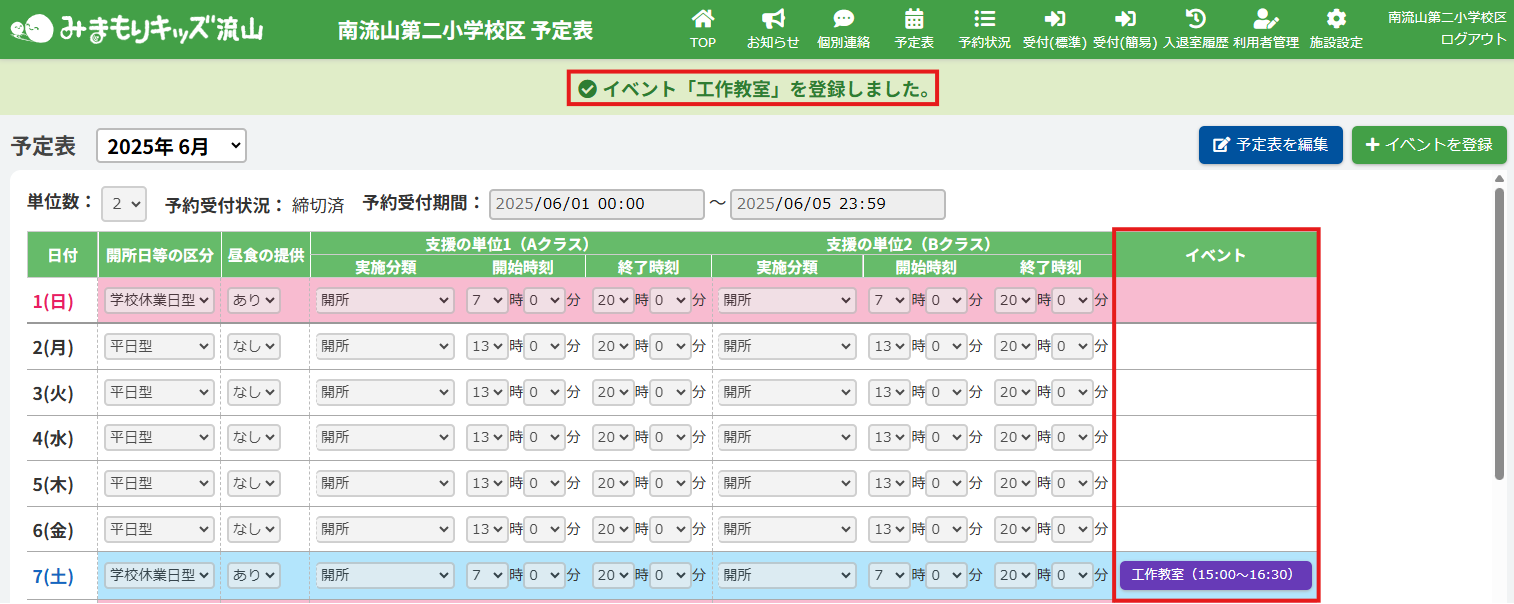Click the 予定表を編集 button
1514x604 pixels.
[1270, 145]
